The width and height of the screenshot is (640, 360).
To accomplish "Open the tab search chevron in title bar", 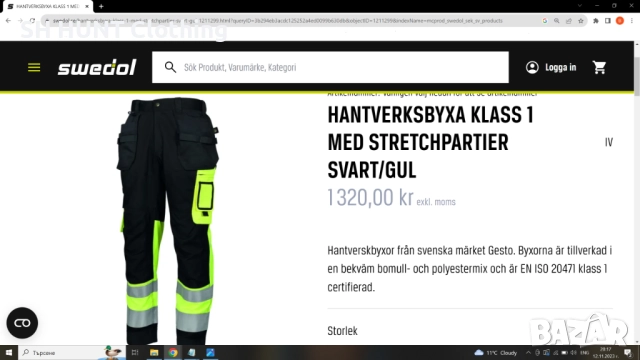I will (x=580, y=6).
